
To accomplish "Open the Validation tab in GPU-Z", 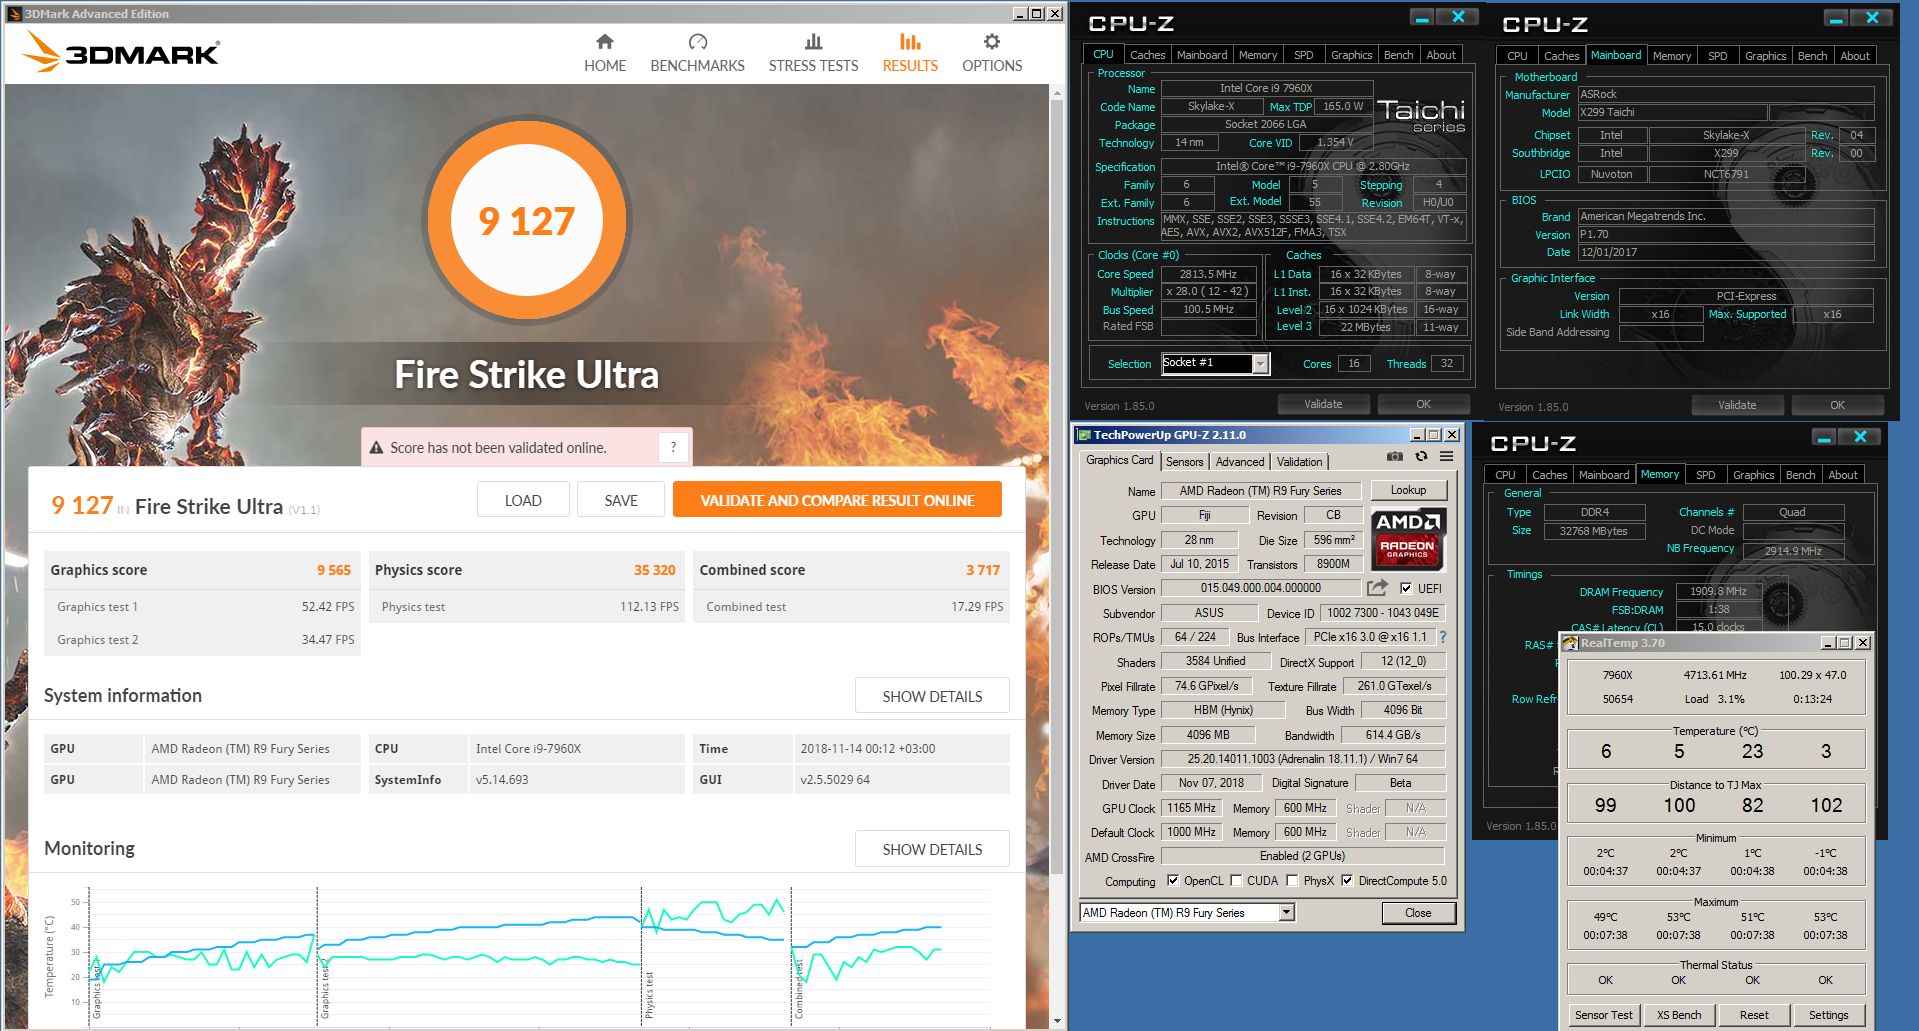I will (1299, 461).
